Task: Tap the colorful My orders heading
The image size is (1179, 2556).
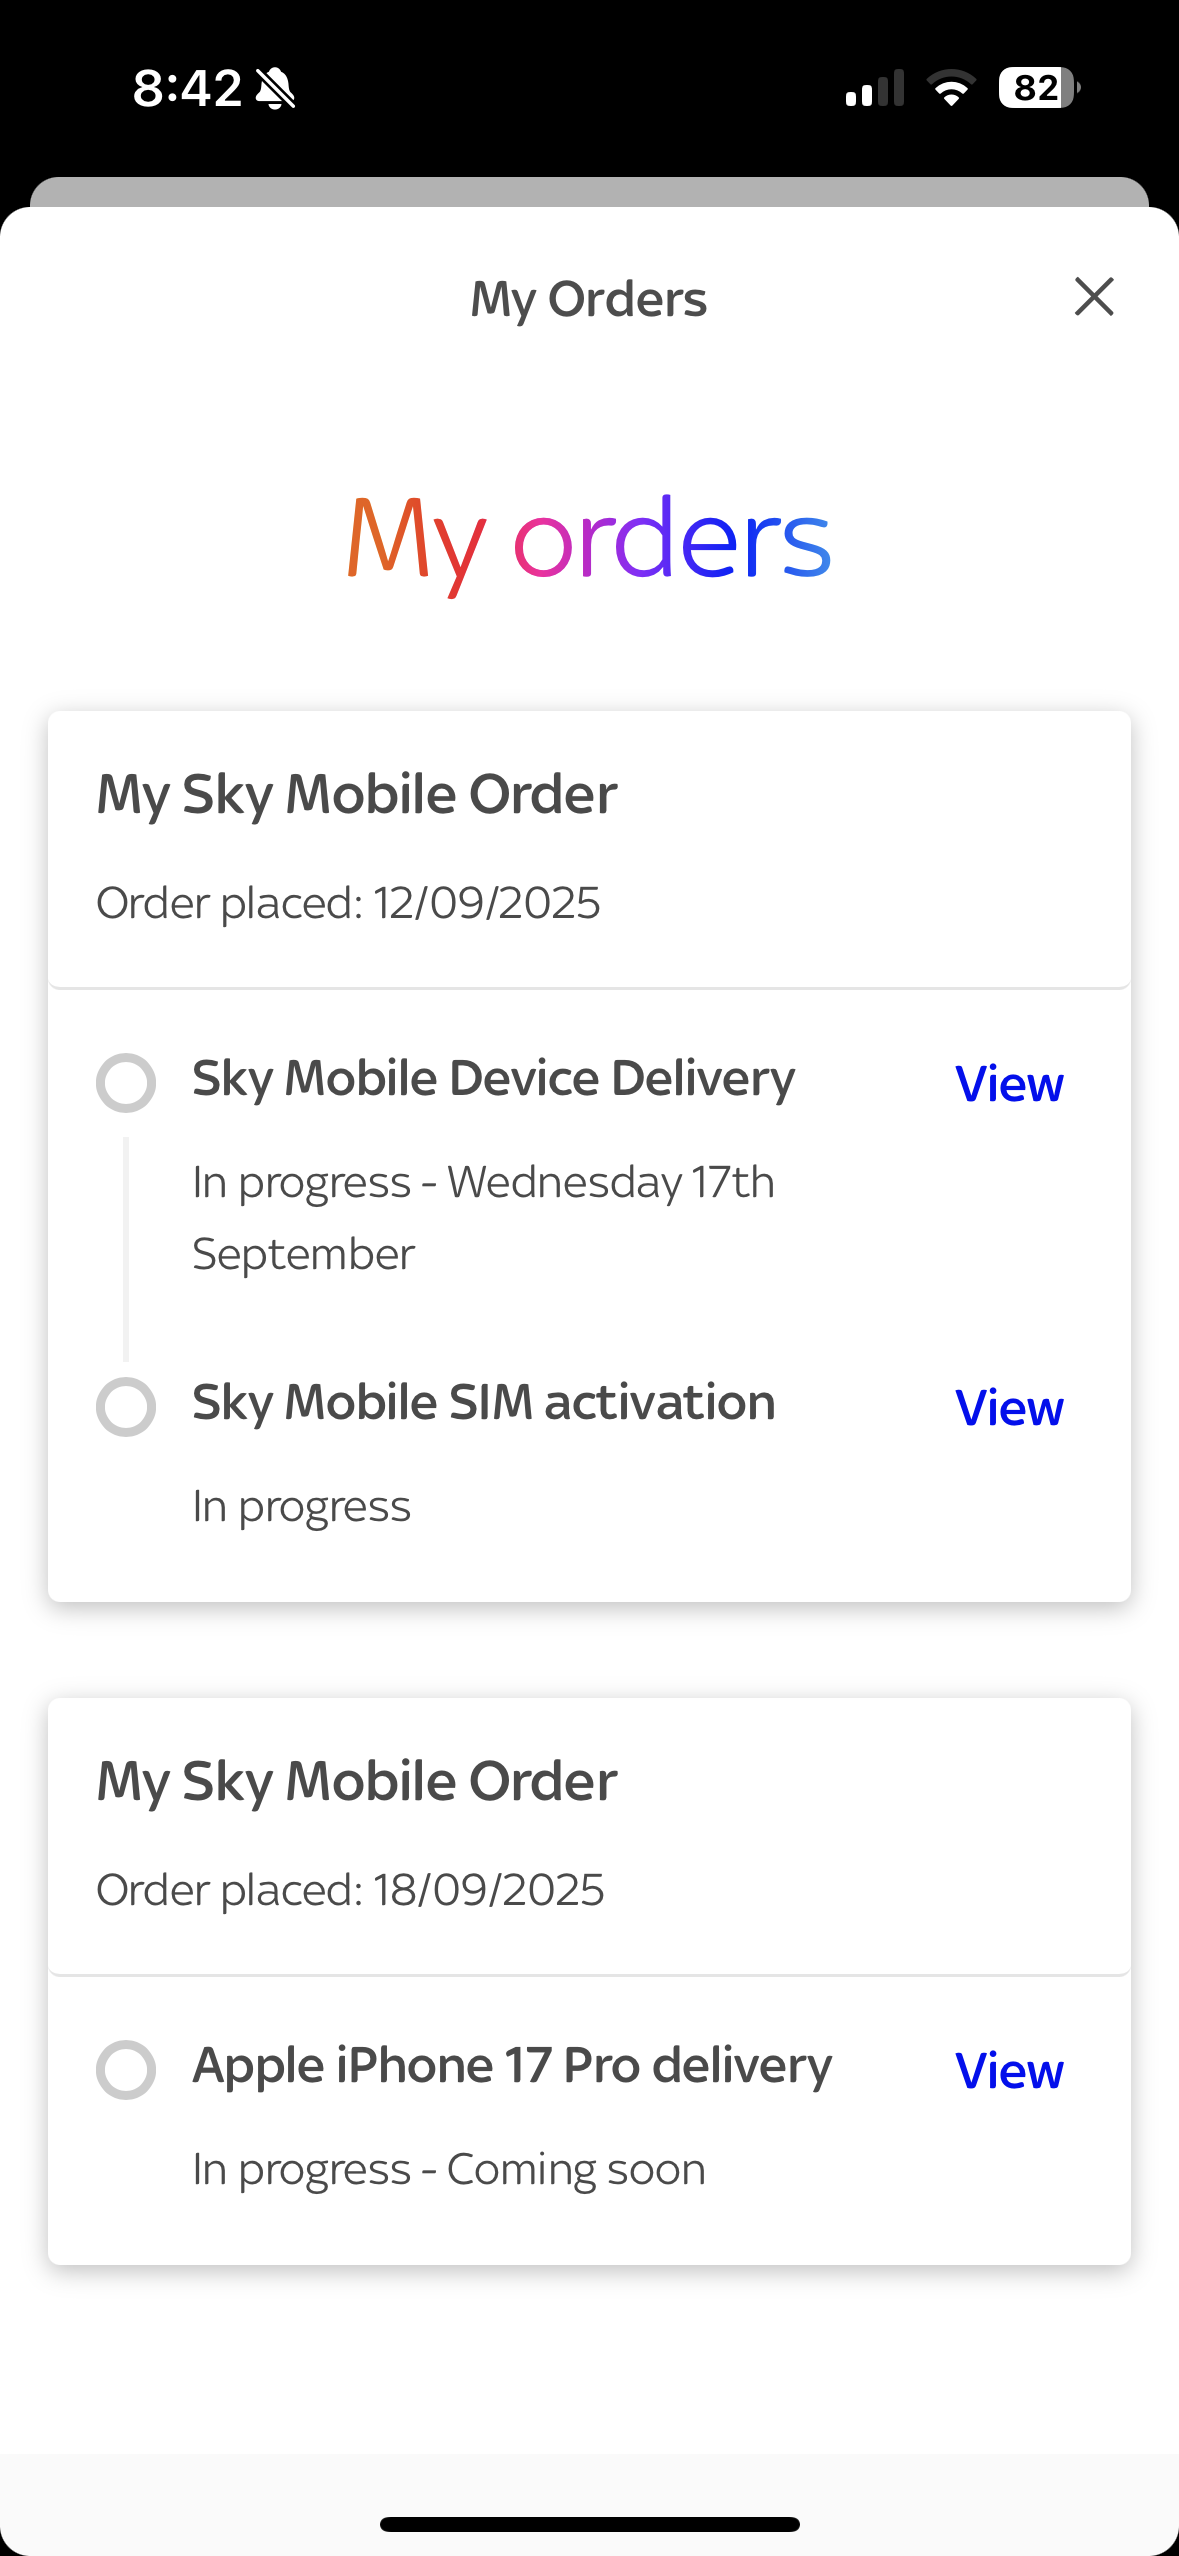Action: [x=589, y=540]
